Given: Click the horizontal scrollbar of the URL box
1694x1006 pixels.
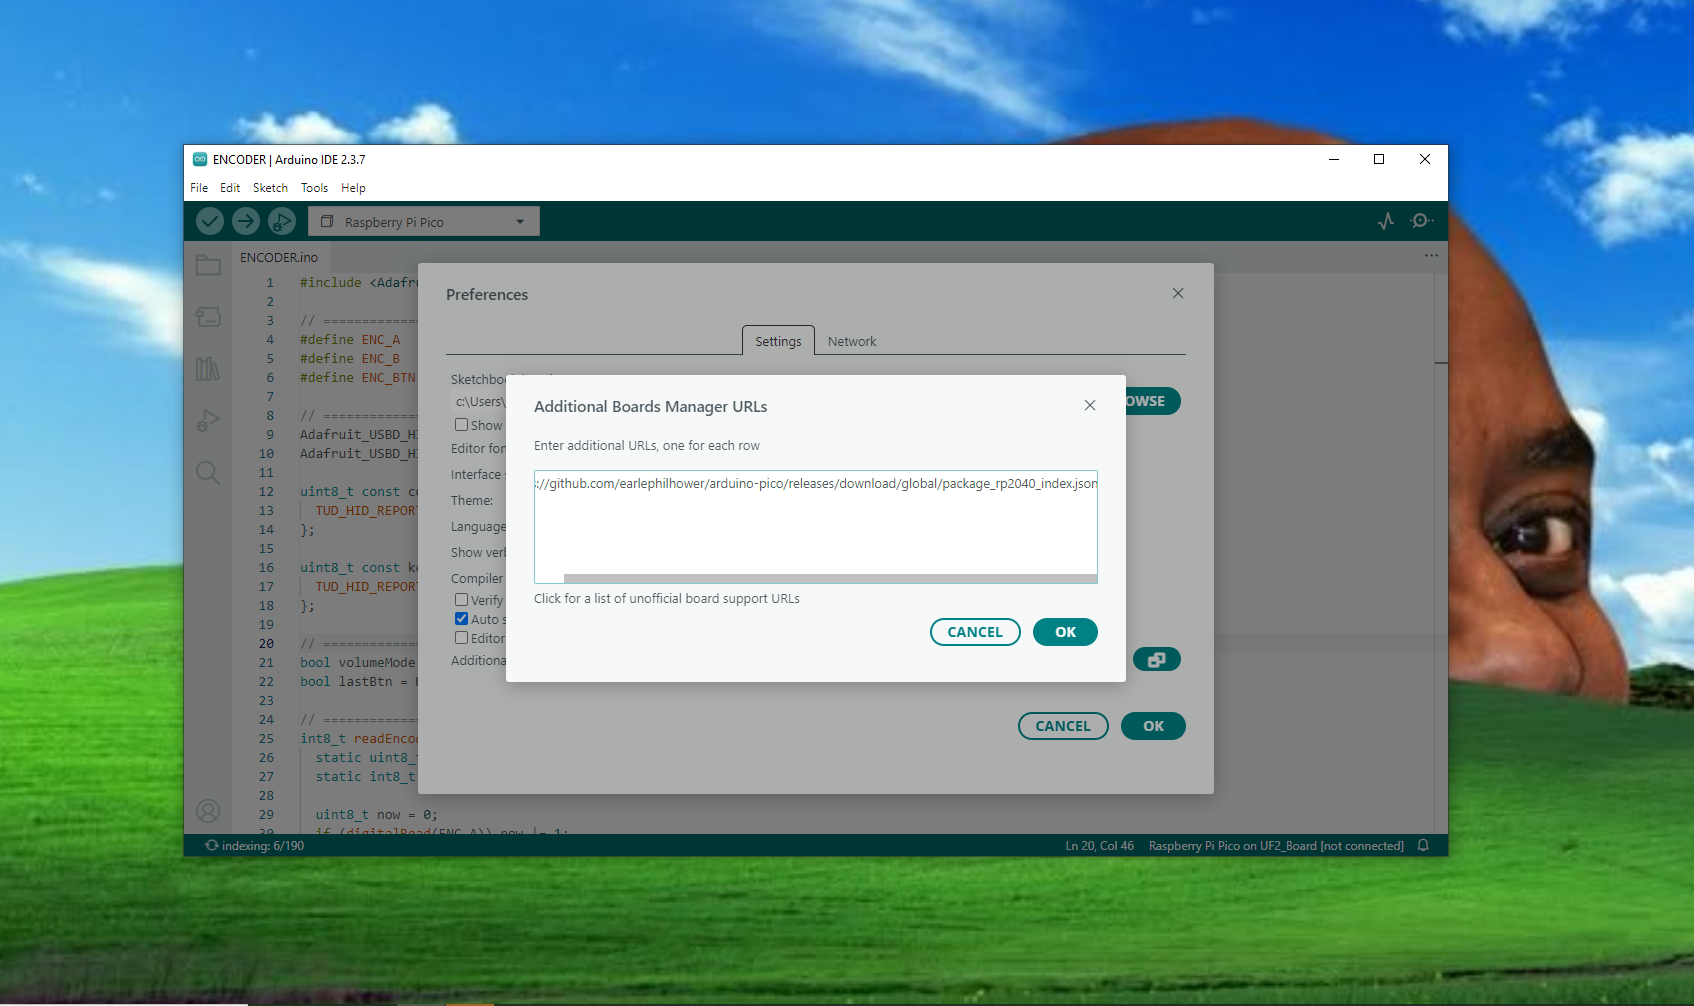Looking at the screenshot, I should coord(830,578).
